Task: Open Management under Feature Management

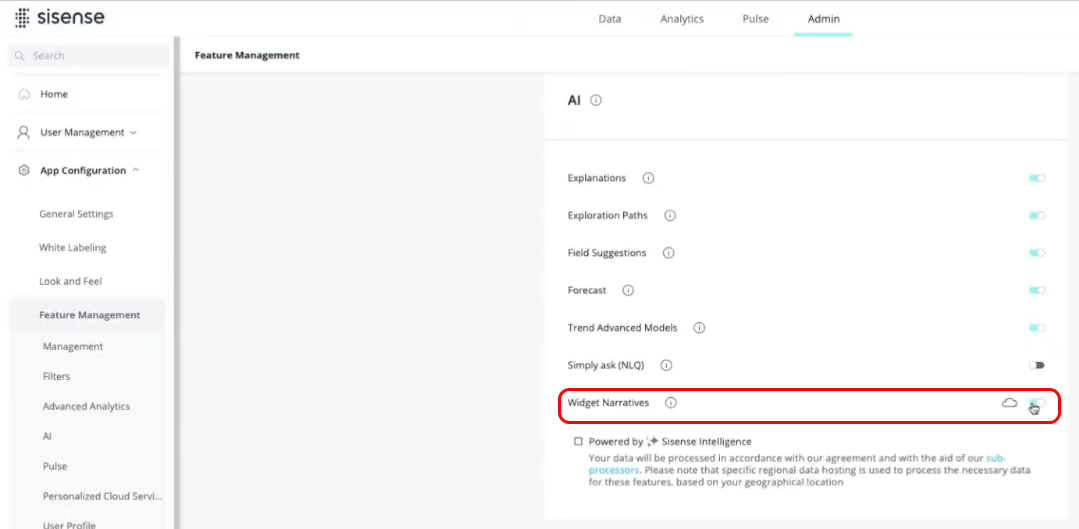Action: [73, 347]
